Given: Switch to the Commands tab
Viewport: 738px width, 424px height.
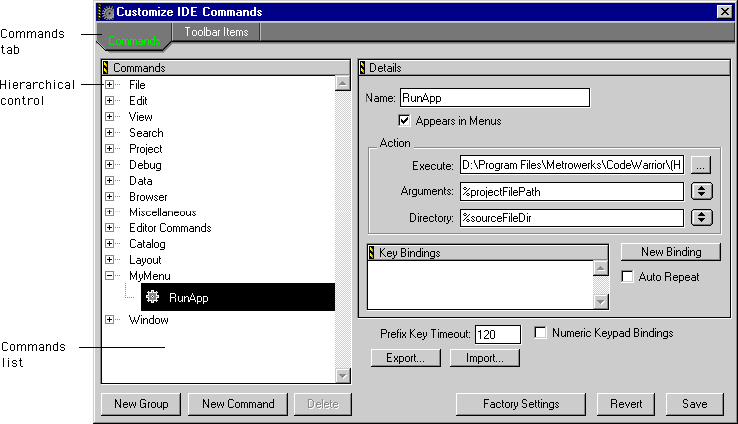Looking at the screenshot, I should click(x=134, y=40).
